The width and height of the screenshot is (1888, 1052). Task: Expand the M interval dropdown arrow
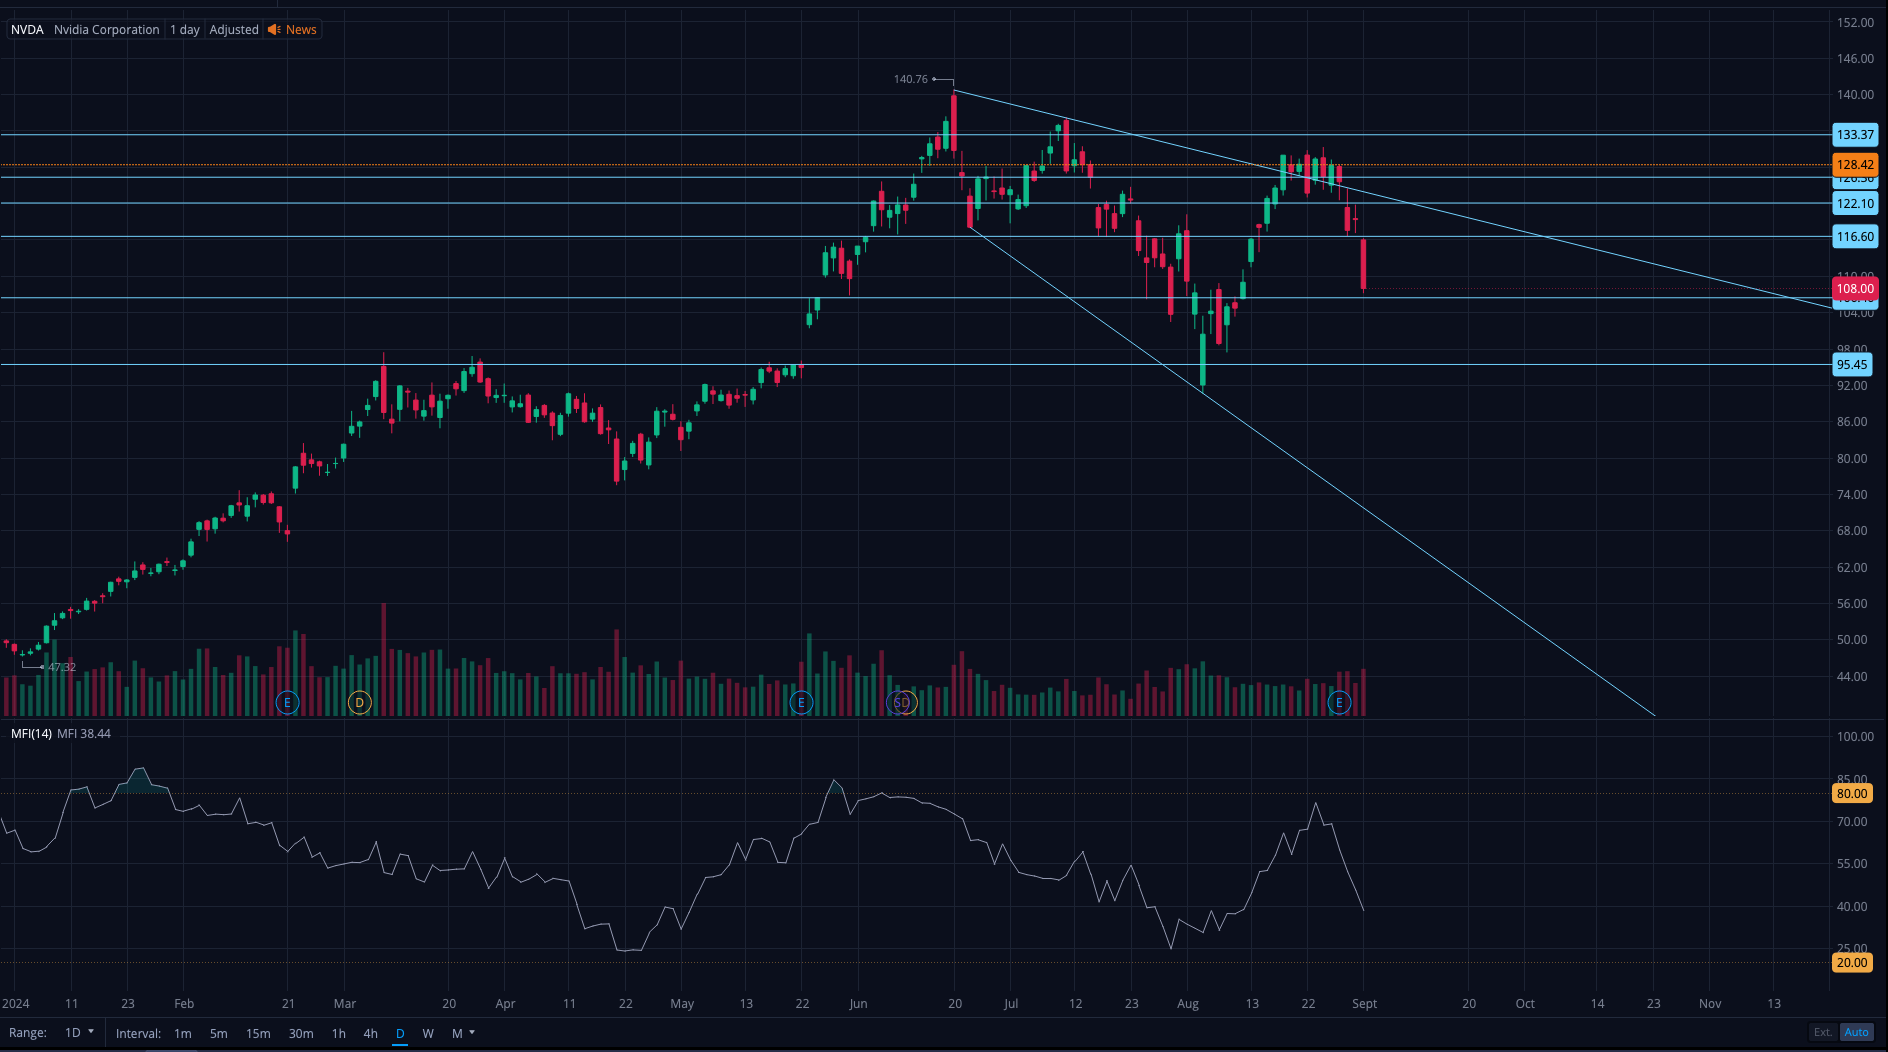[472, 1033]
